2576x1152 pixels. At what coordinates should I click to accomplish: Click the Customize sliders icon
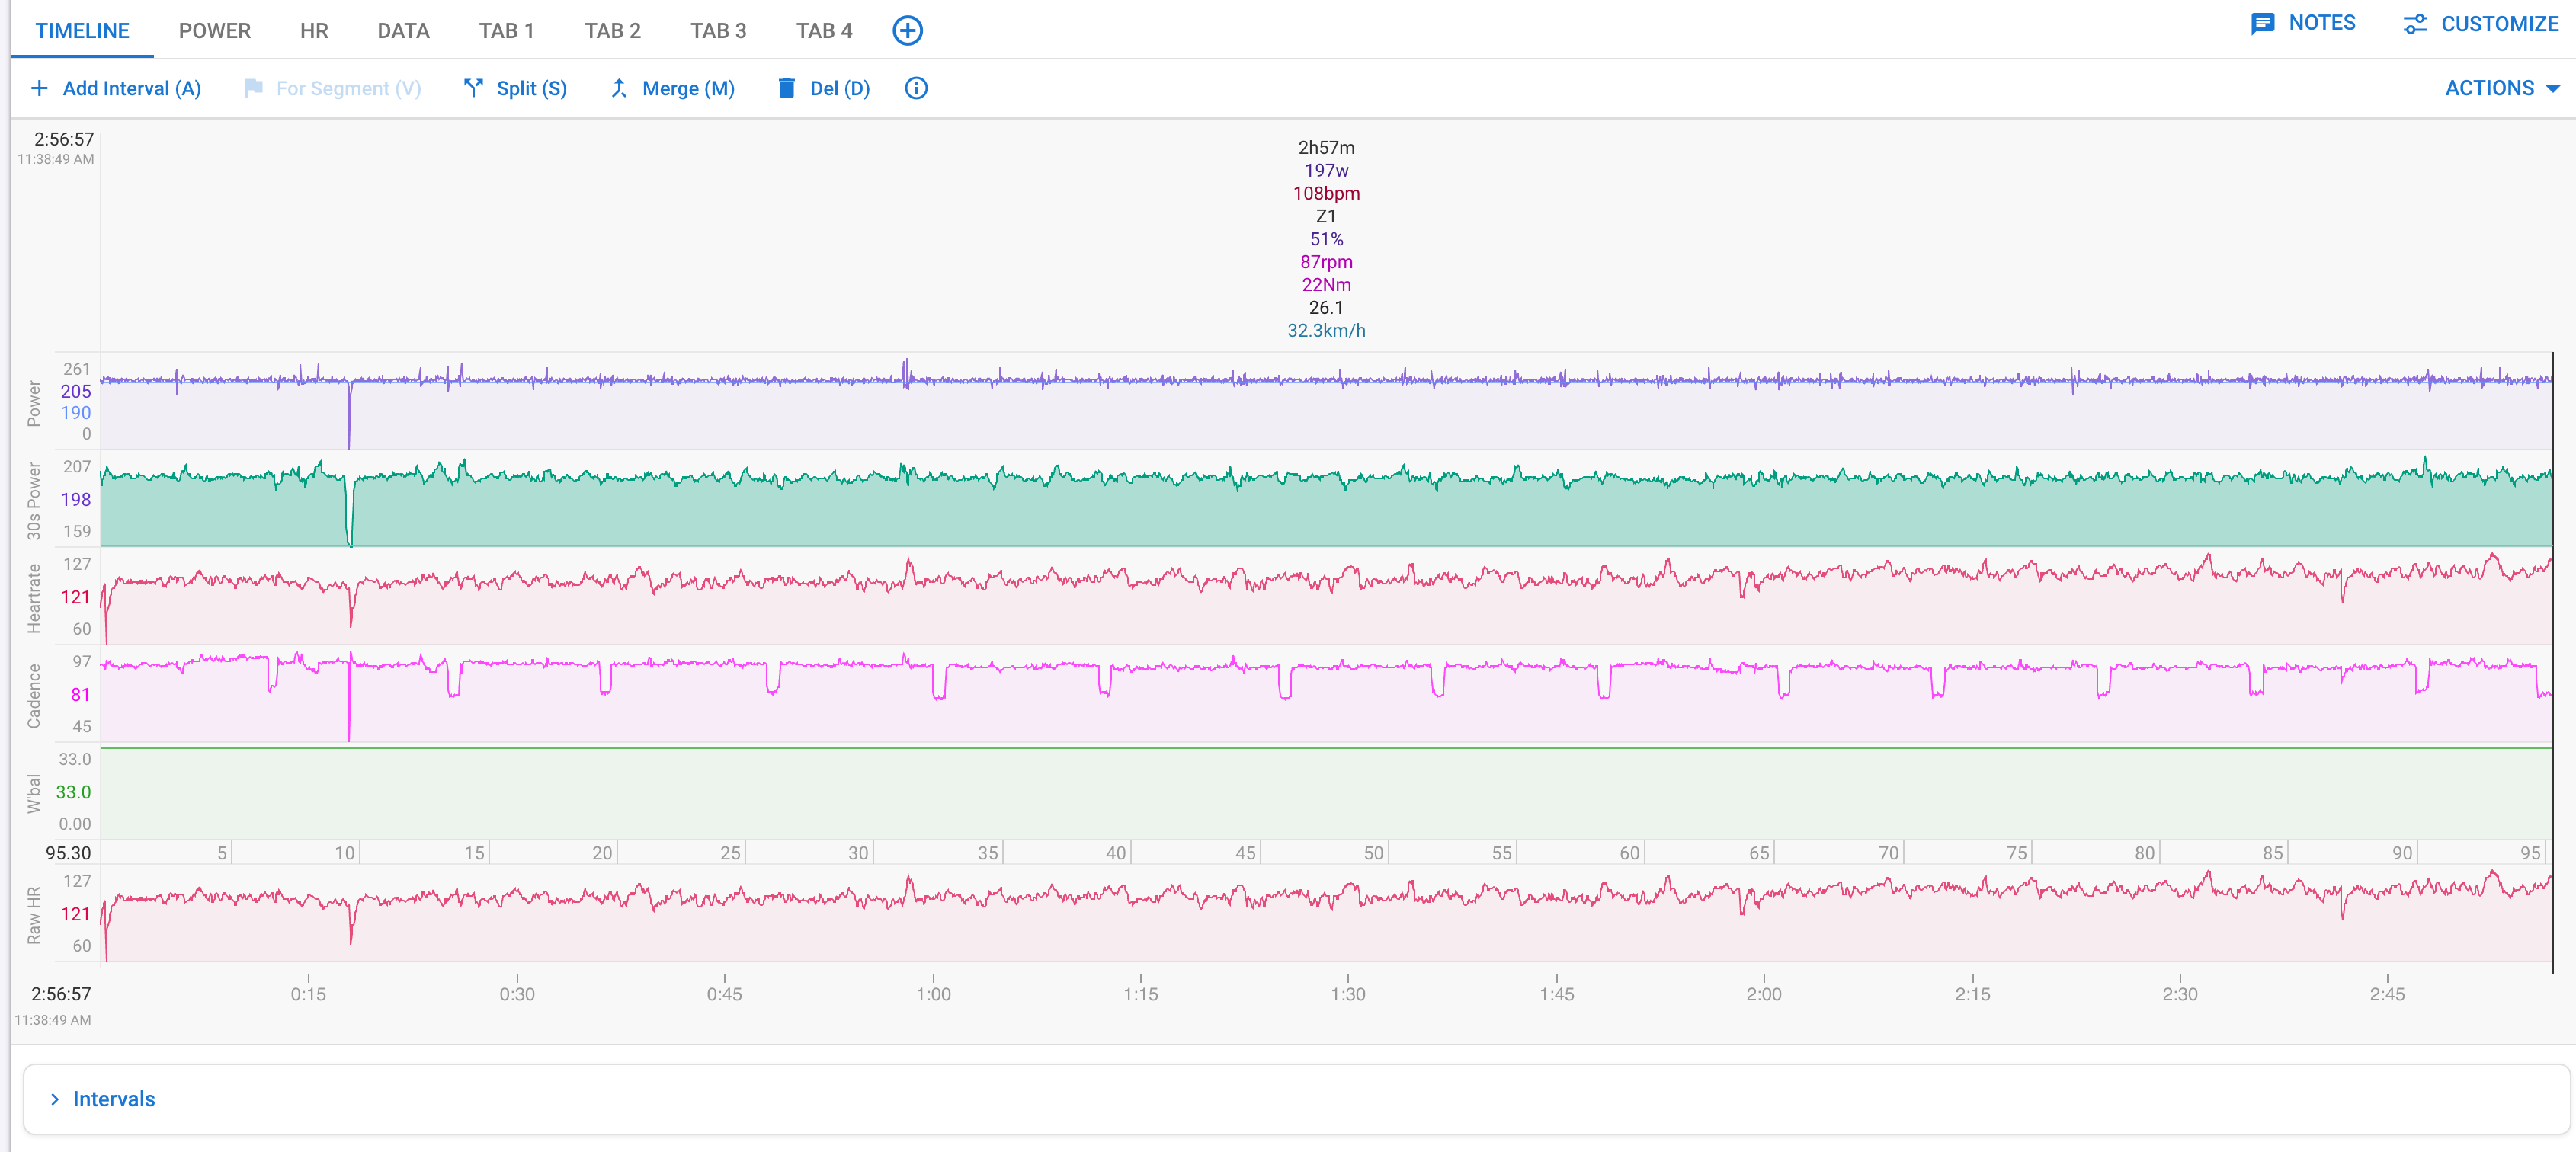tap(2415, 23)
